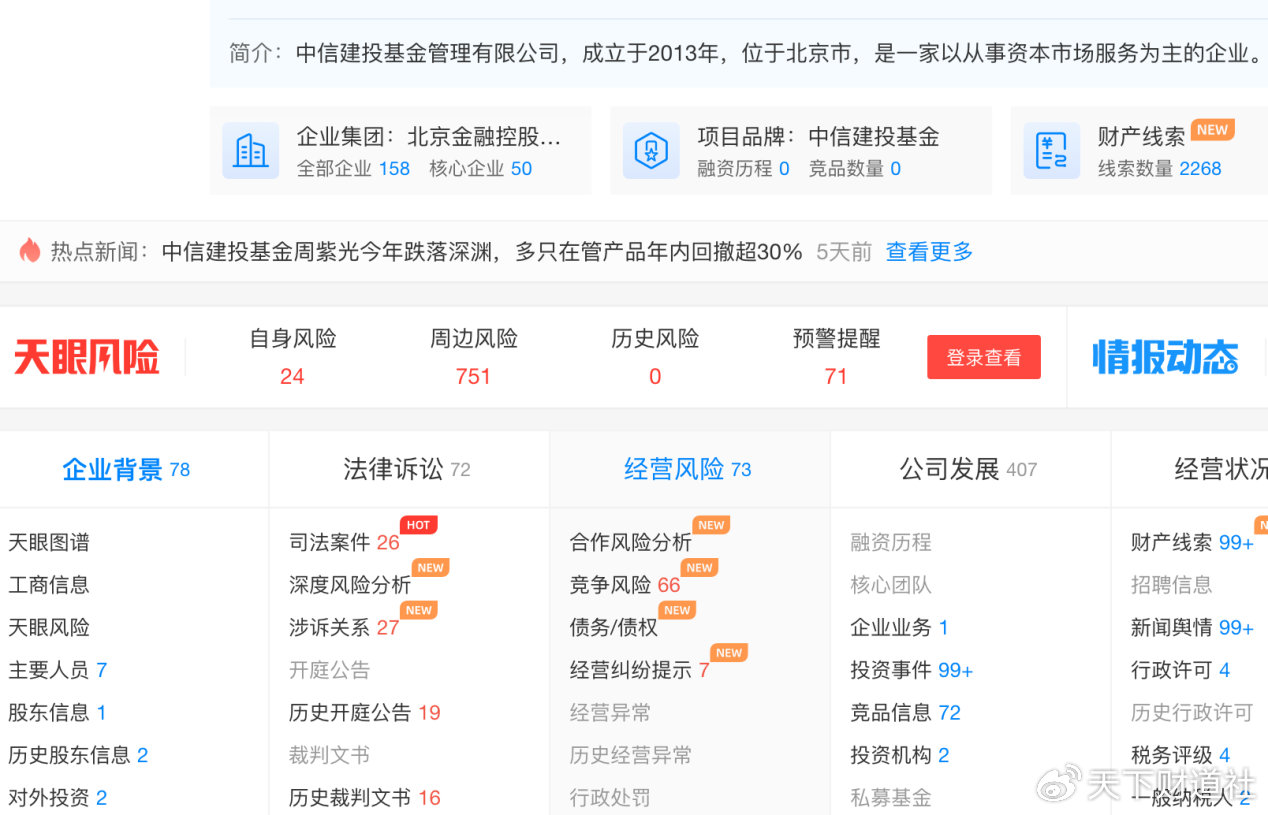The width and height of the screenshot is (1268, 815).
Task: Open 查看更多 news link
Action: point(930,252)
